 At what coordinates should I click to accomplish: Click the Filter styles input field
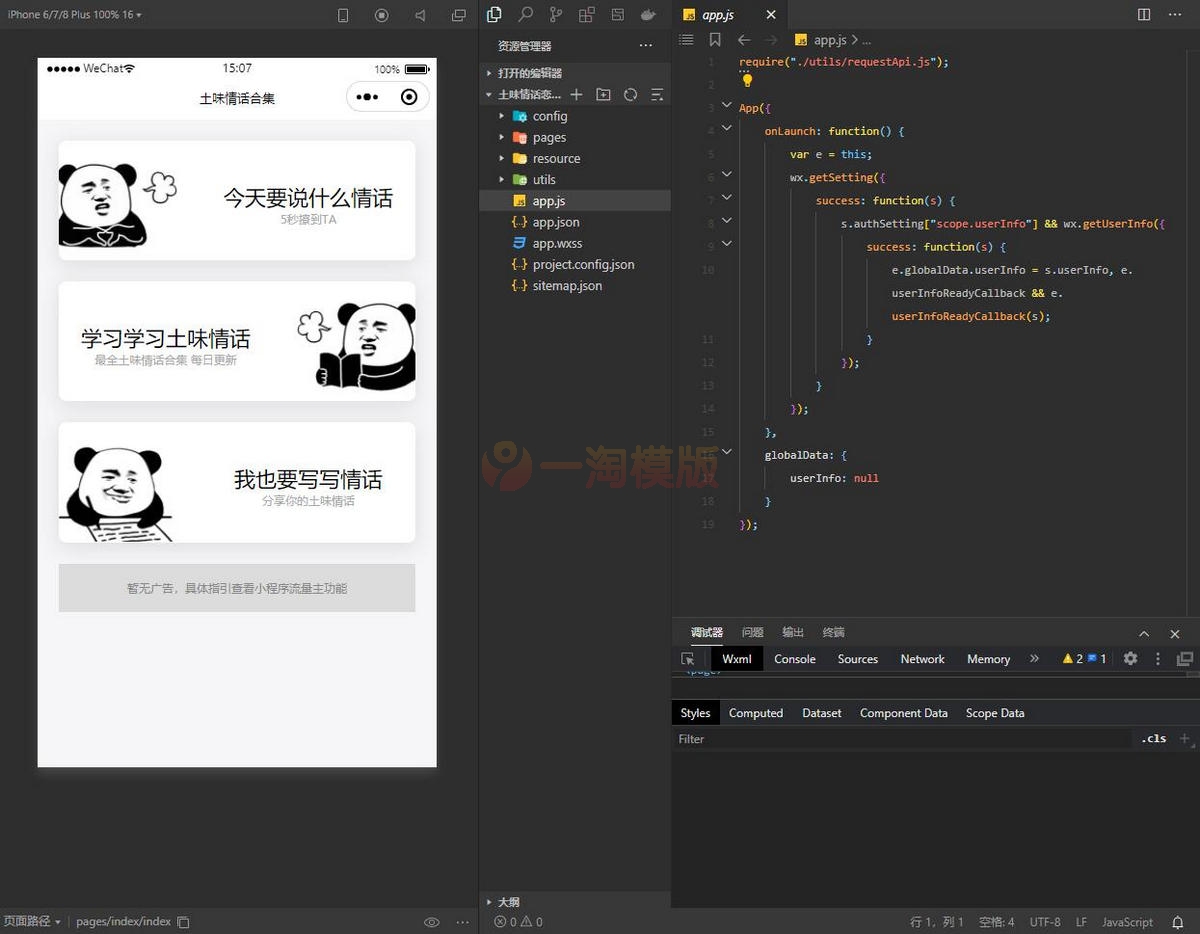900,739
